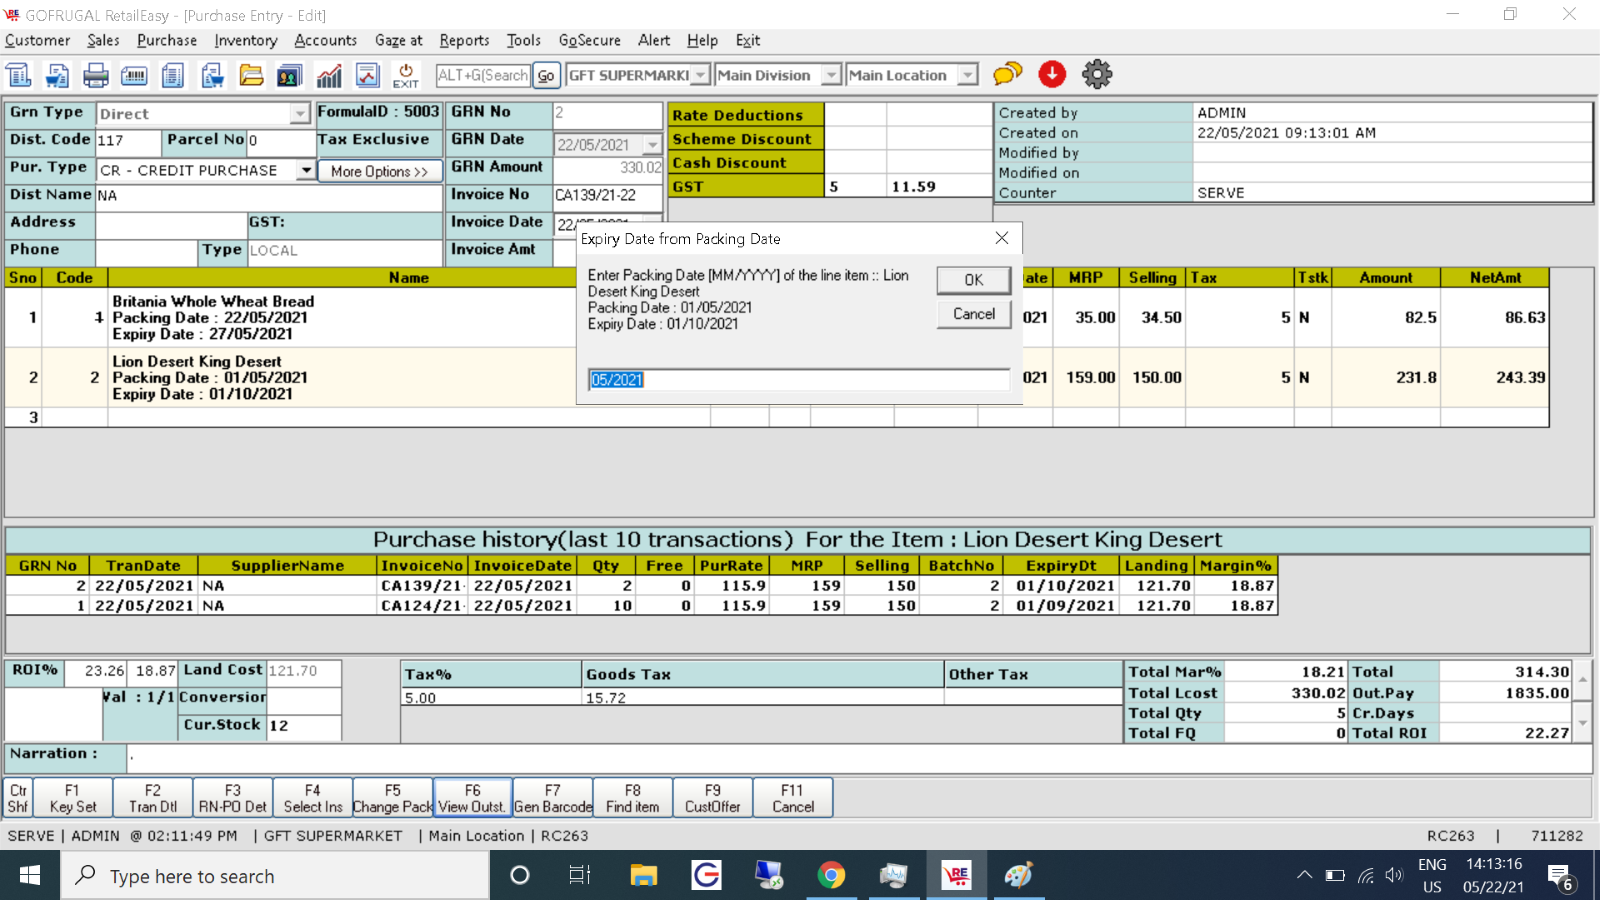
Task: Click the printer icon in the toolbar
Action: [96, 75]
